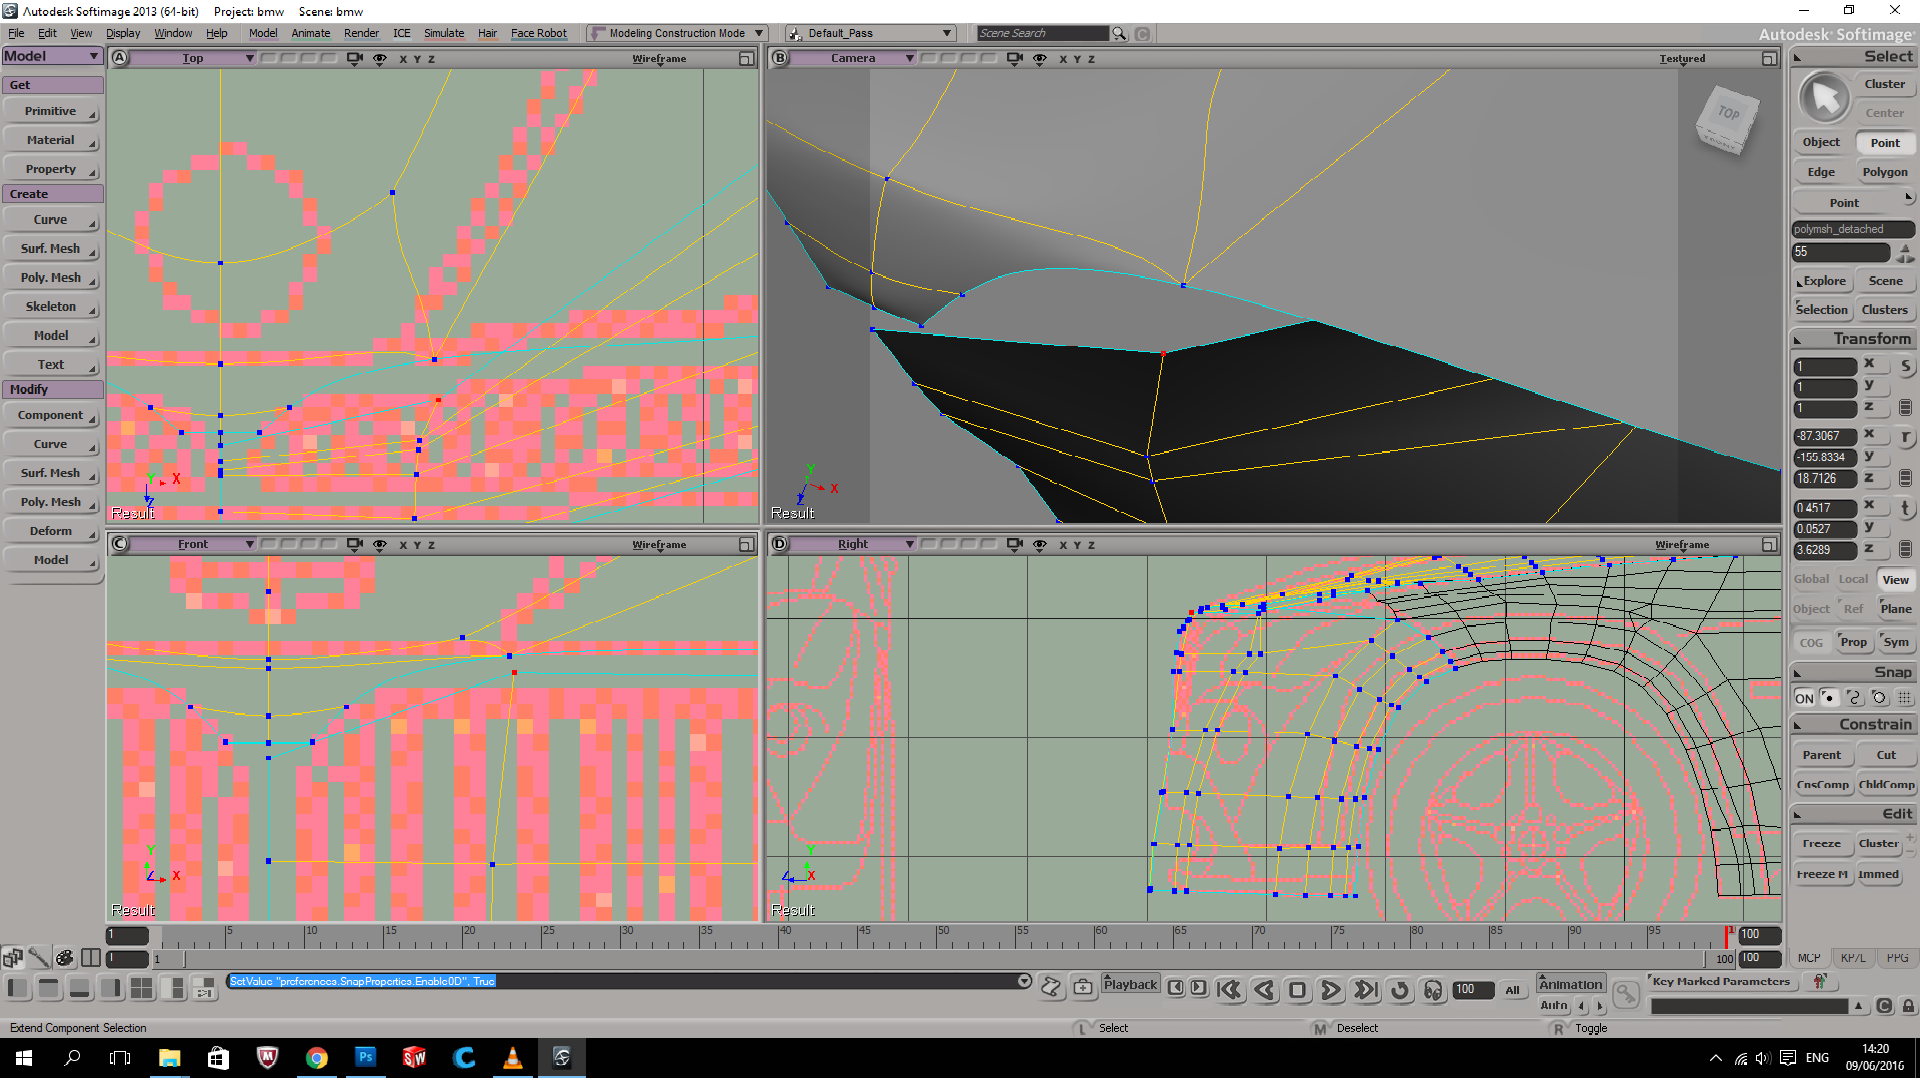Enable Plane transform mode
Screen dimensions: 1920x1080
1895,609
